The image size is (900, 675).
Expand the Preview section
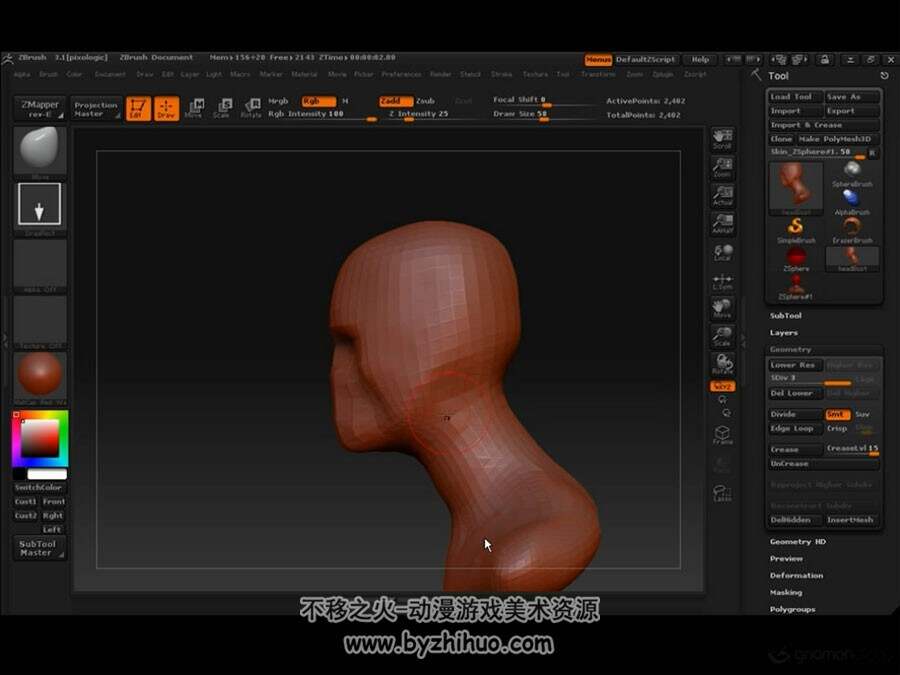pyautogui.click(x=786, y=558)
